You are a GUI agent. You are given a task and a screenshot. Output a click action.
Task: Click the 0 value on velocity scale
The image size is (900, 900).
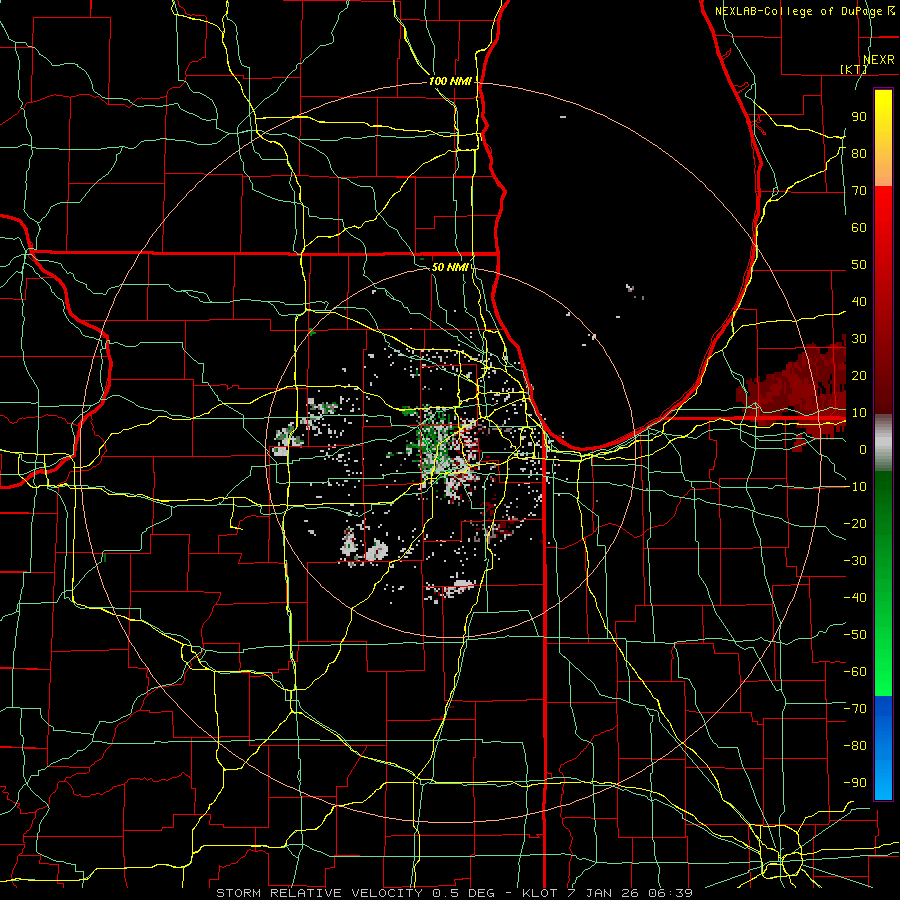[863, 450]
